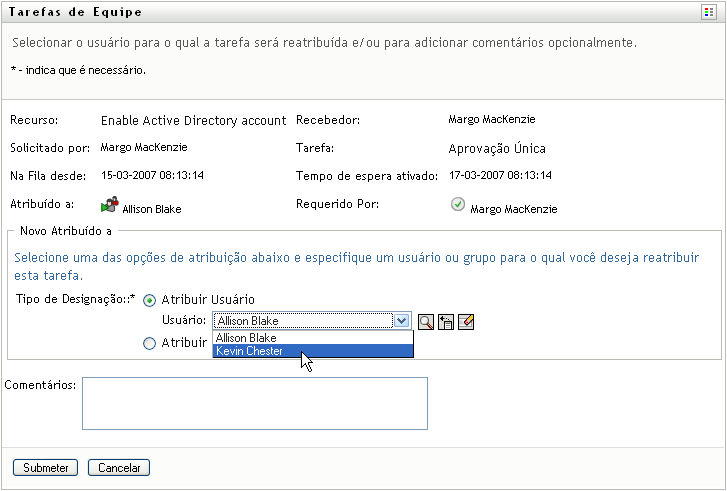The height and width of the screenshot is (491, 727).
Task: Select the second Atribuir radio button
Action: pos(150,343)
